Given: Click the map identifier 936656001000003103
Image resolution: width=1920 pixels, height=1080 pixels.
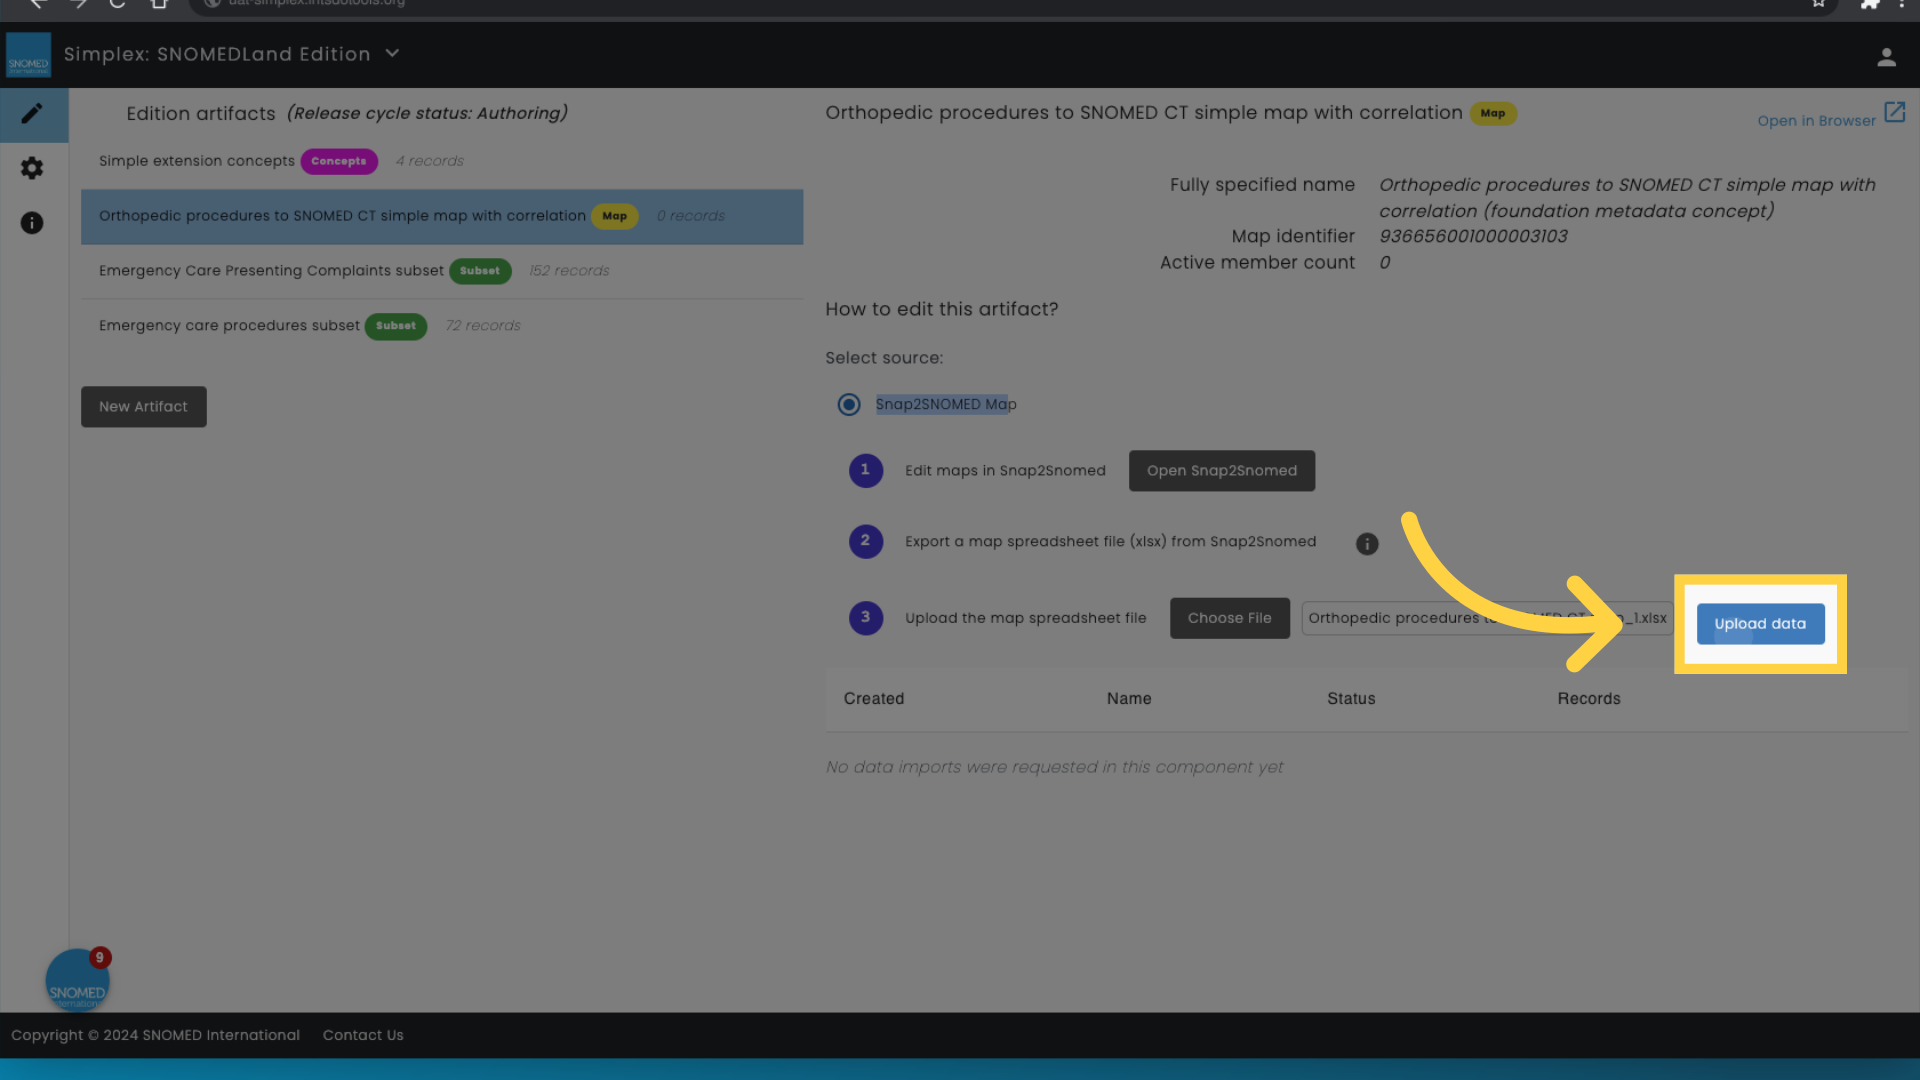Looking at the screenshot, I should tap(1473, 237).
